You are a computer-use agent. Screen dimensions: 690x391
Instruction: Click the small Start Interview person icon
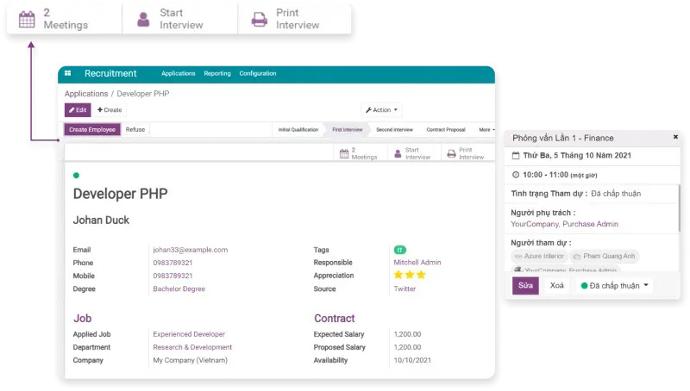398,153
